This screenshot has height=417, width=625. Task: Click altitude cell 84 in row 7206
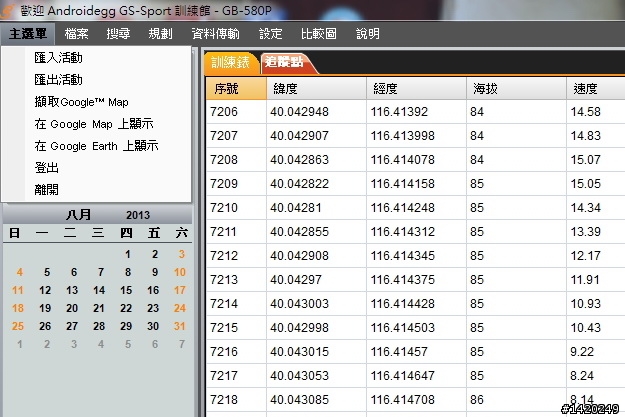click(517, 112)
